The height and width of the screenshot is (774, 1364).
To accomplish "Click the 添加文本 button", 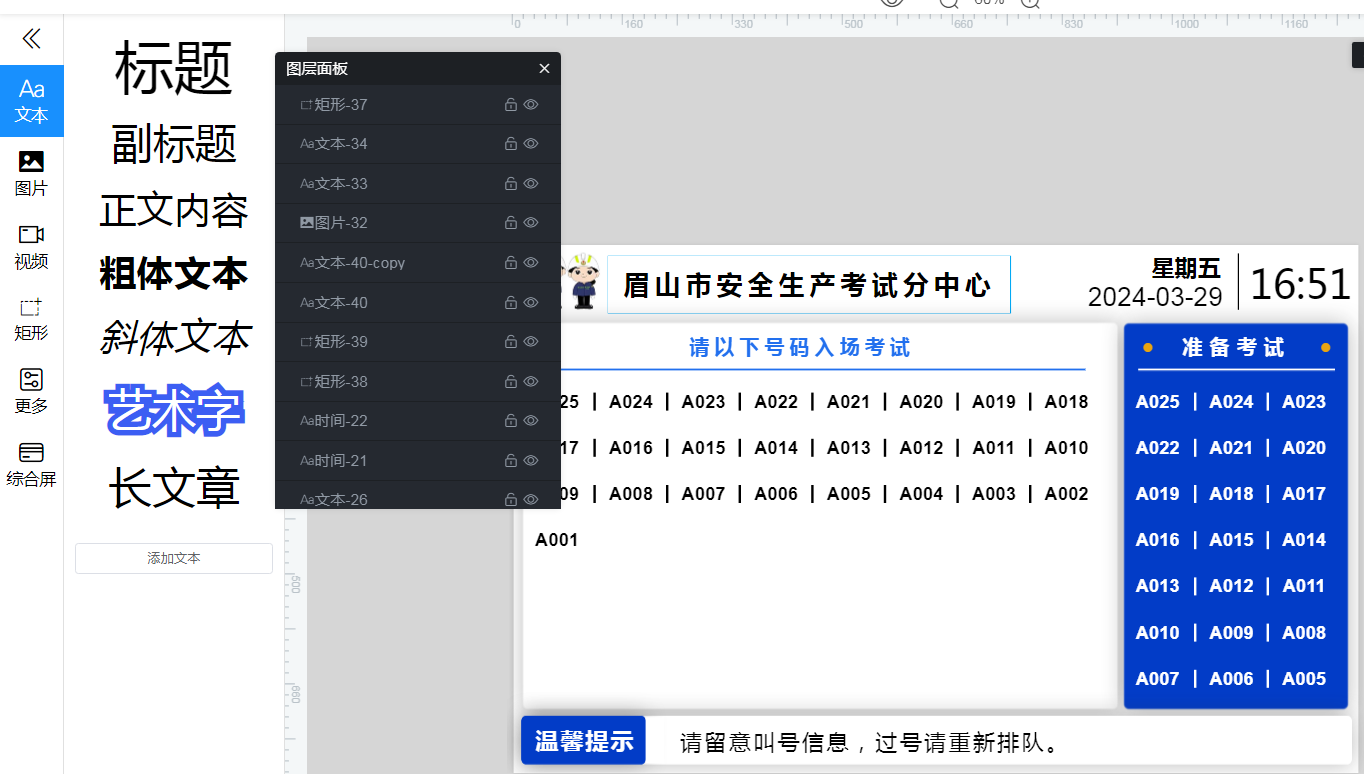I will click(173, 558).
